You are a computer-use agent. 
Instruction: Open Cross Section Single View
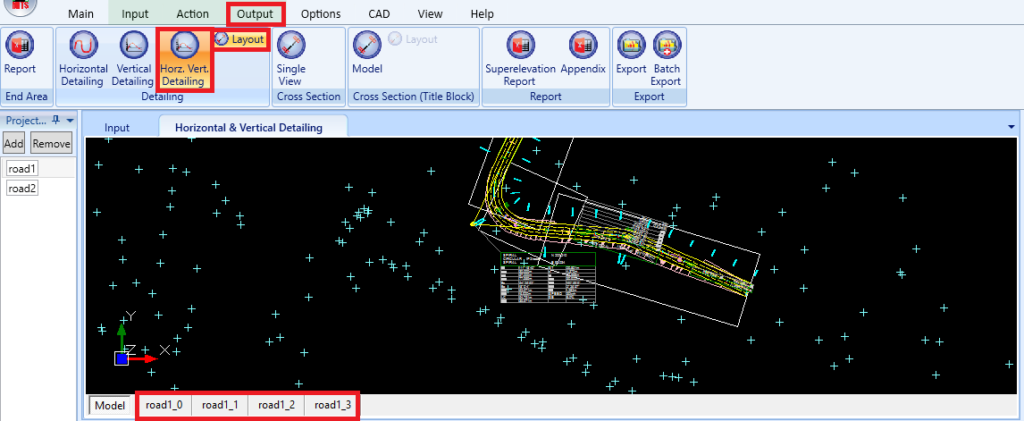pyautogui.click(x=290, y=59)
